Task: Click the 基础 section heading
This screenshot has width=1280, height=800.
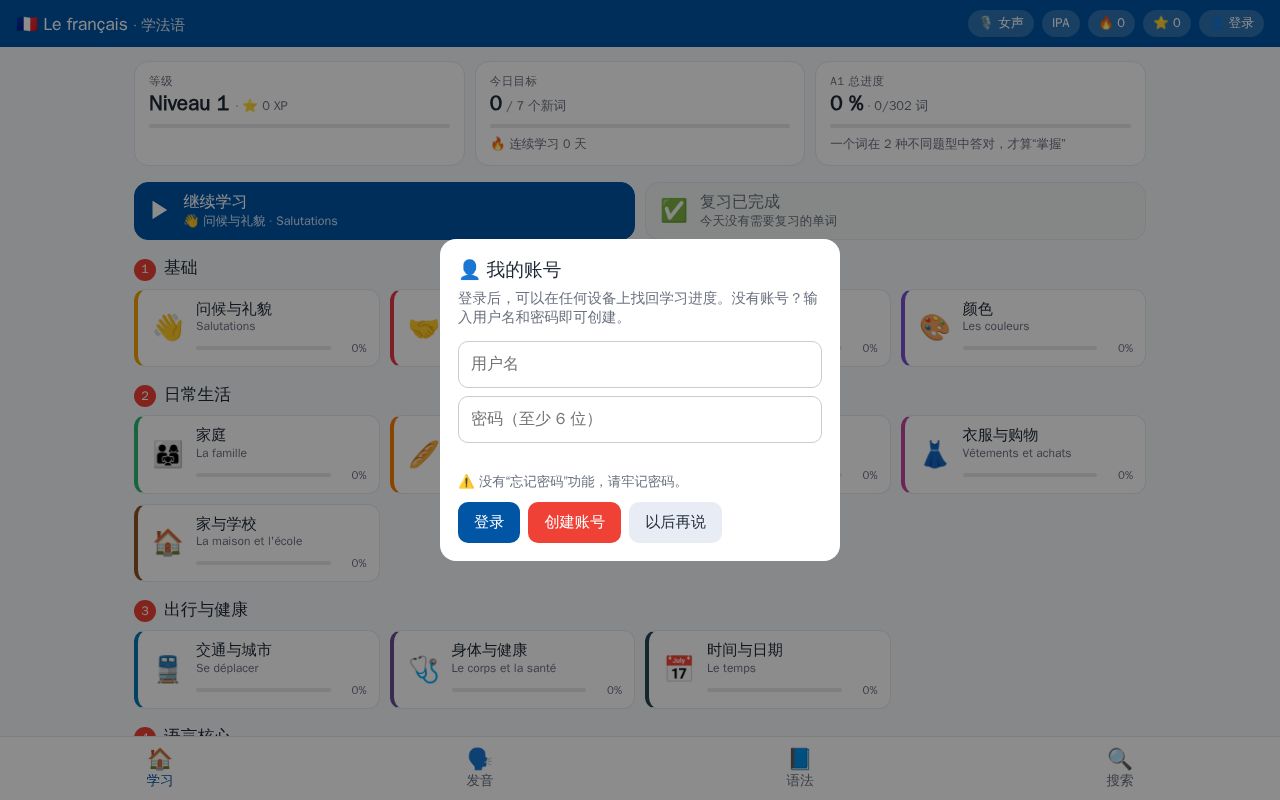Action: [x=181, y=268]
